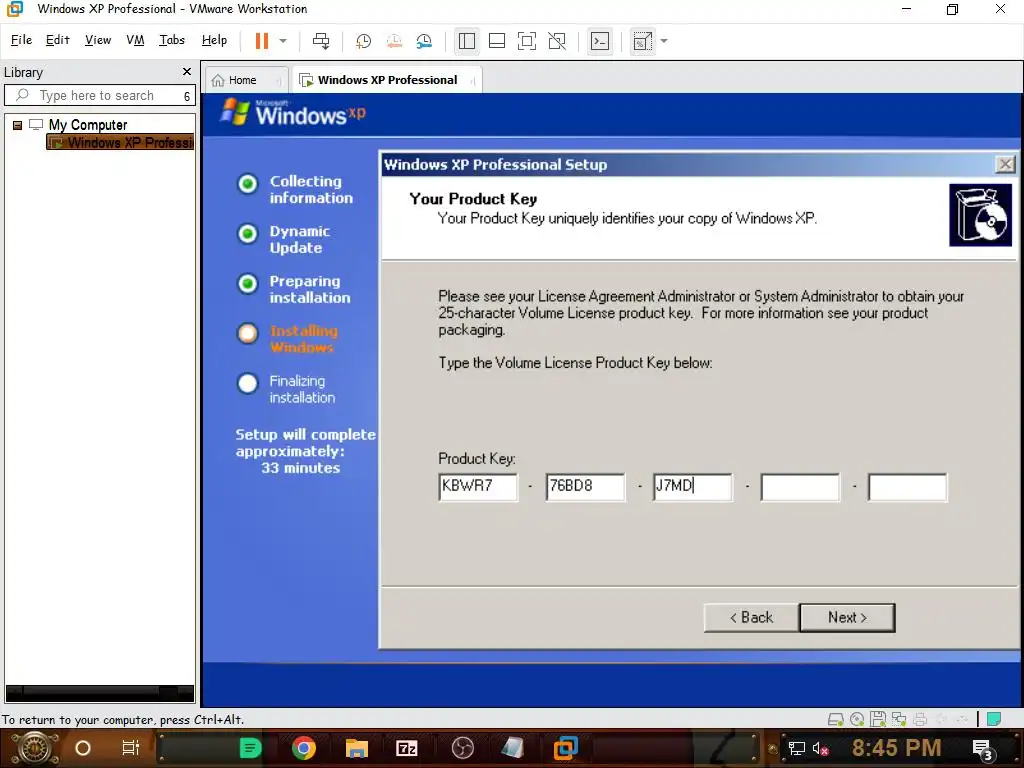The width and height of the screenshot is (1024, 768).
Task: Click the fourth empty product key field
Action: [800, 487]
